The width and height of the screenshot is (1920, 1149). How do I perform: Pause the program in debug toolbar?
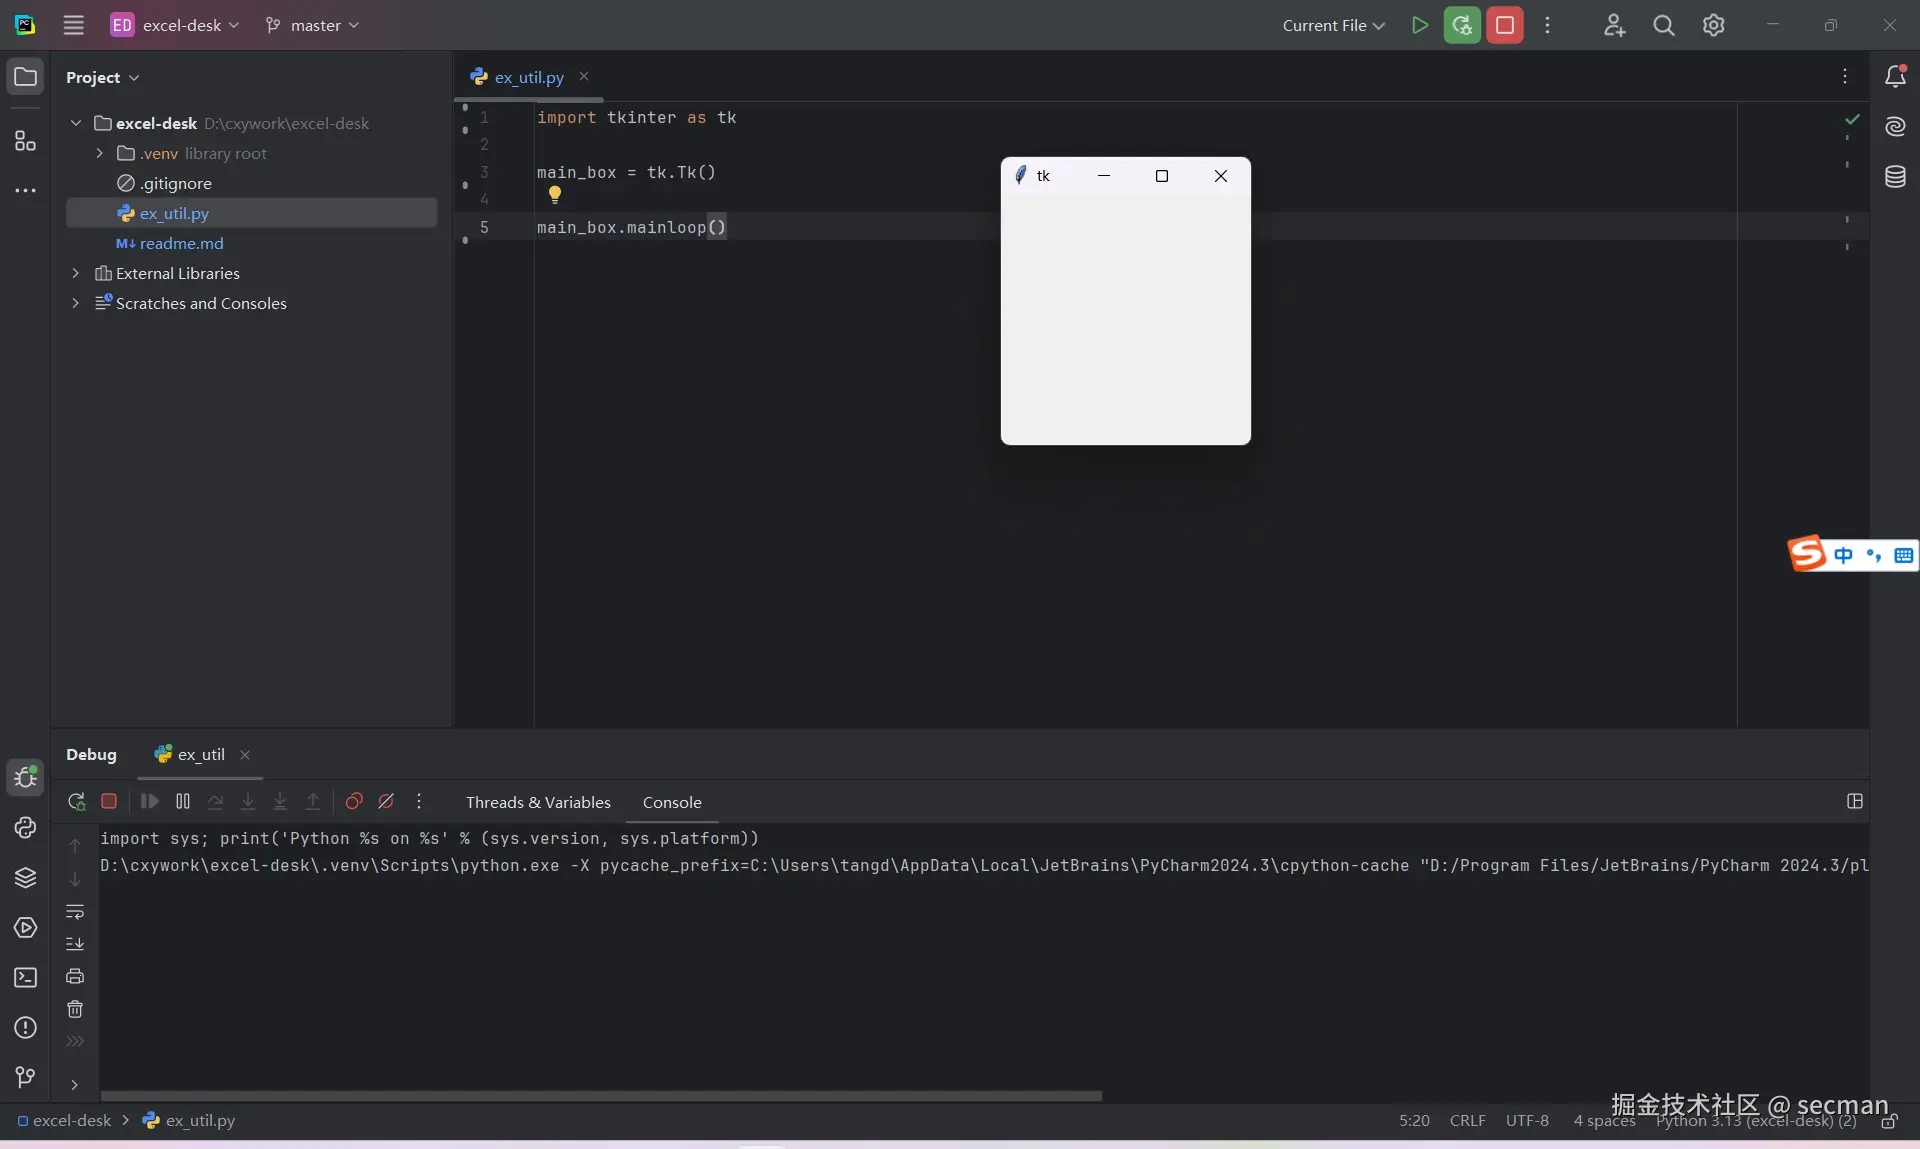click(183, 802)
